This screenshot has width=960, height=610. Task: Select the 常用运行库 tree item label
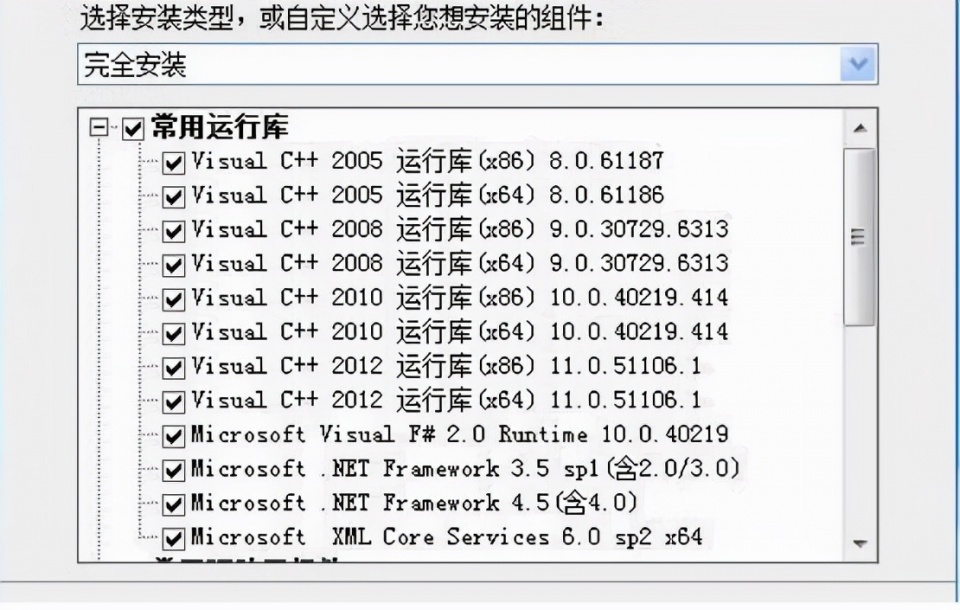point(220,127)
